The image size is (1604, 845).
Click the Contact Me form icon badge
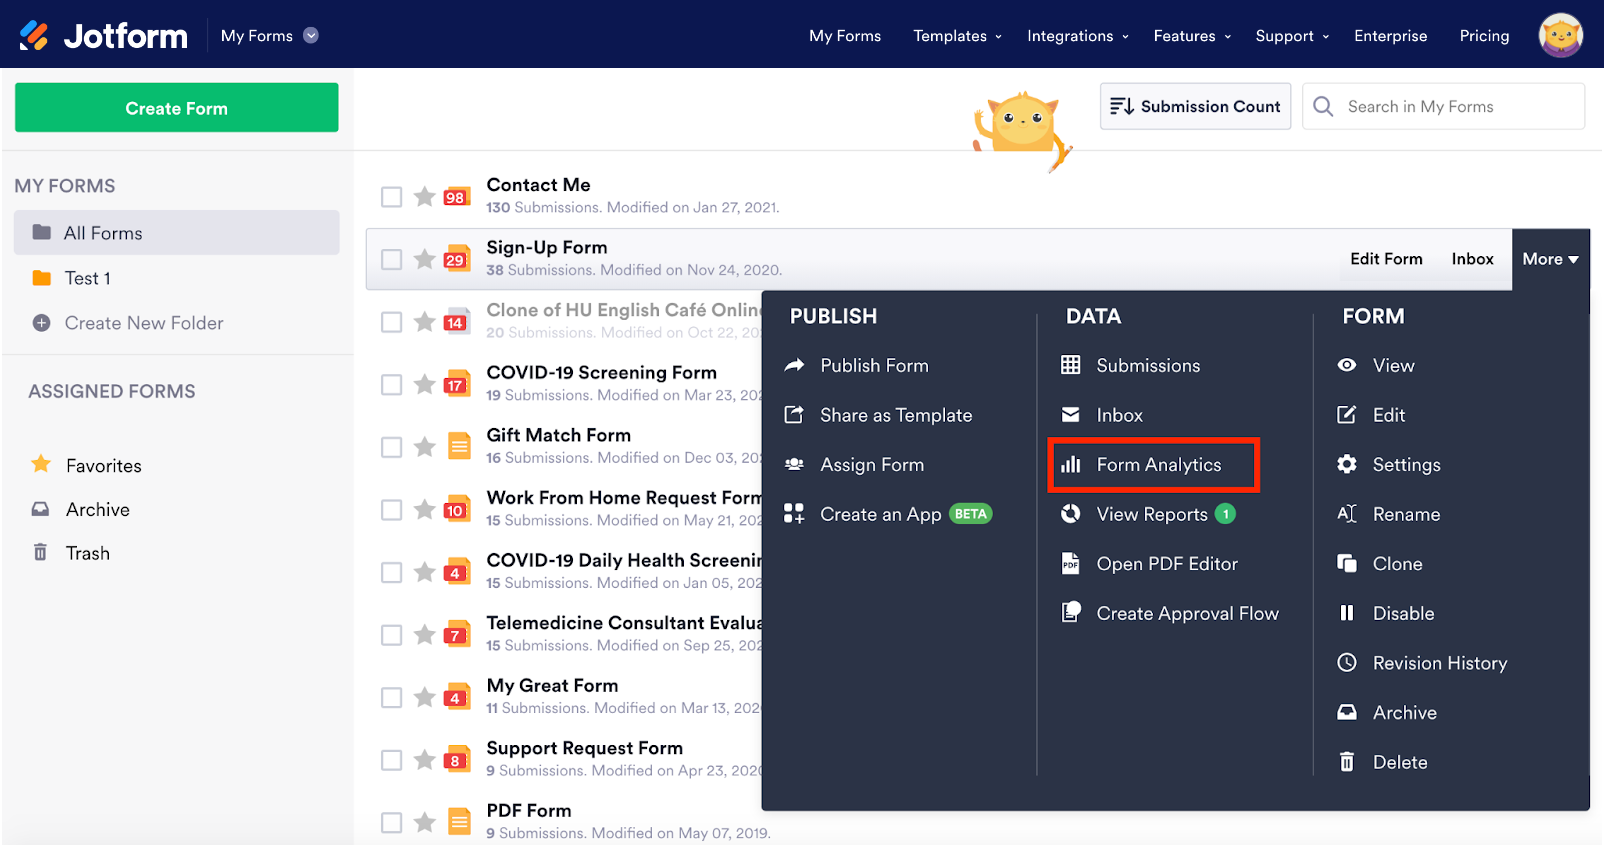457,196
